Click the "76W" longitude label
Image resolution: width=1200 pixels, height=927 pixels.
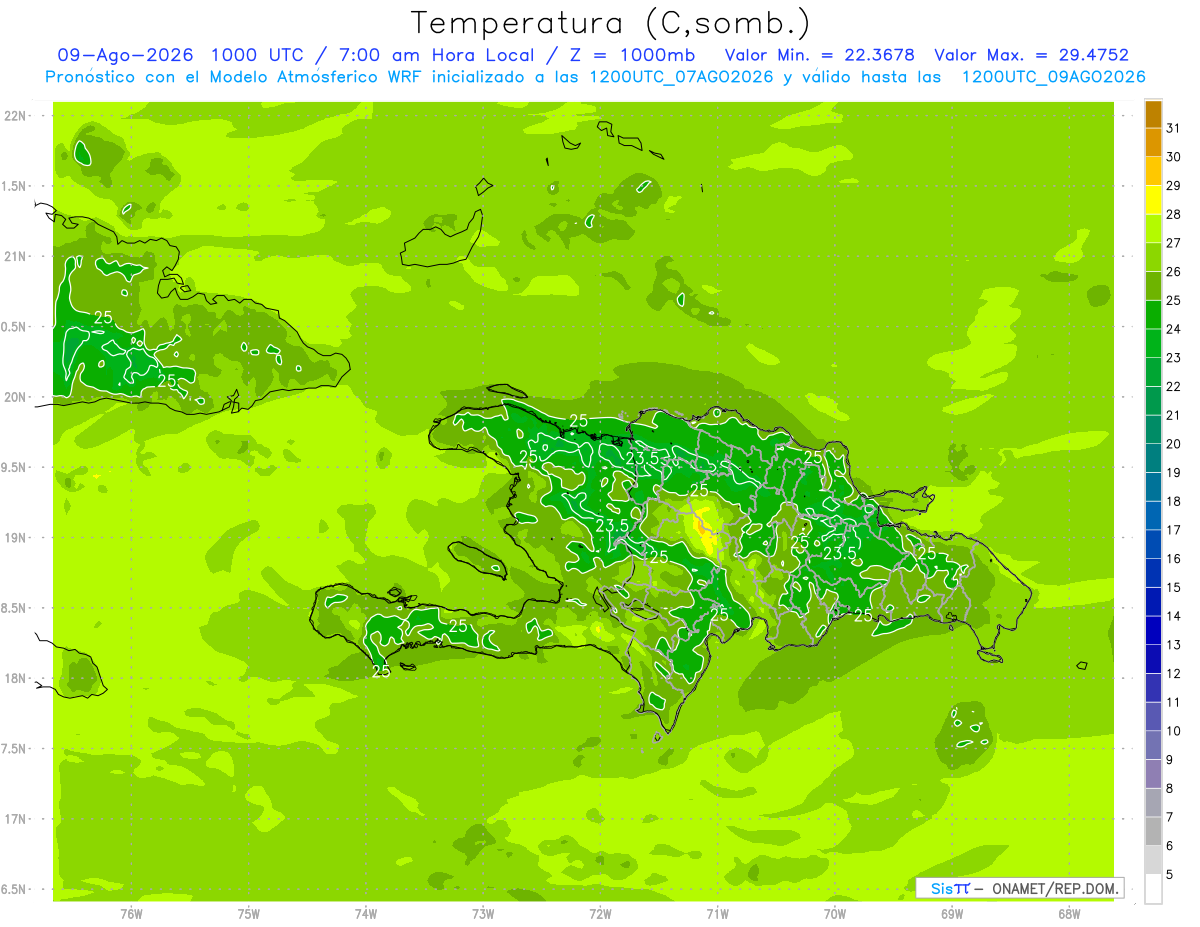[131, 914]
